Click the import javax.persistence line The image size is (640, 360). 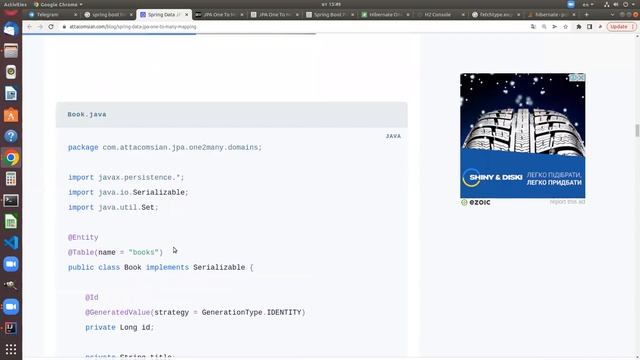tap(126, 178)
